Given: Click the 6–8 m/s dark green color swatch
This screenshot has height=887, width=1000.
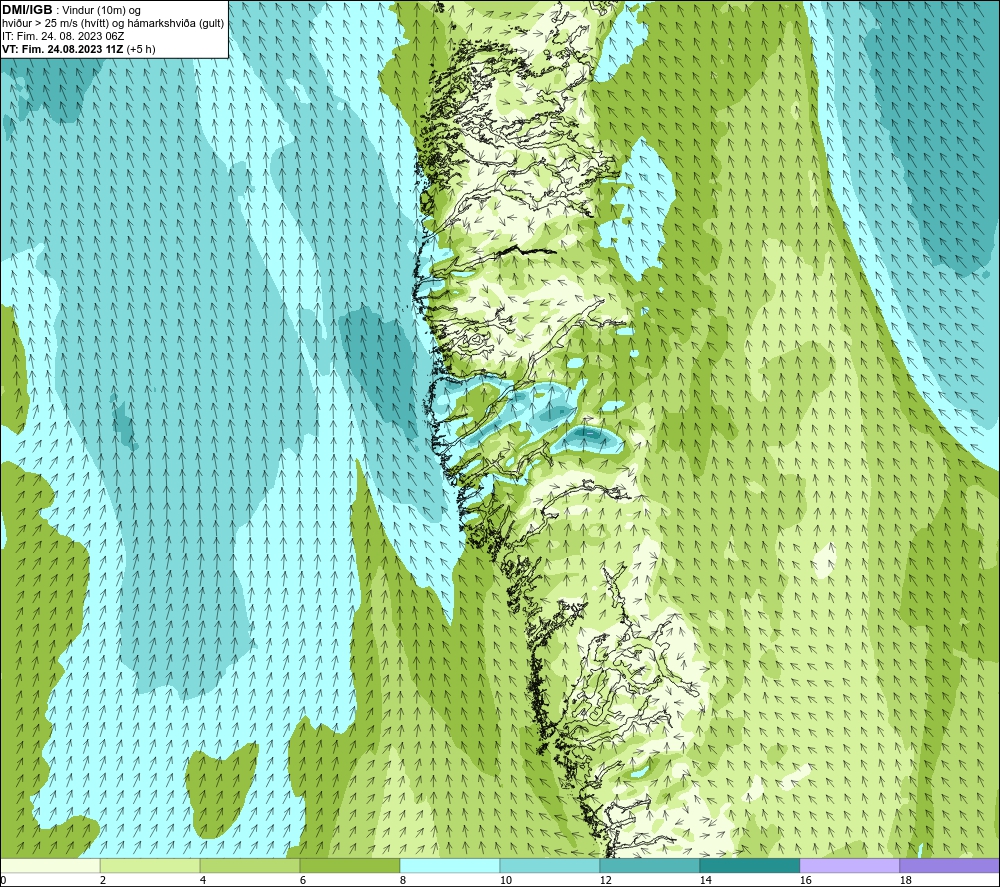Looking at the screenshot, I should click(x=350, y=865).
